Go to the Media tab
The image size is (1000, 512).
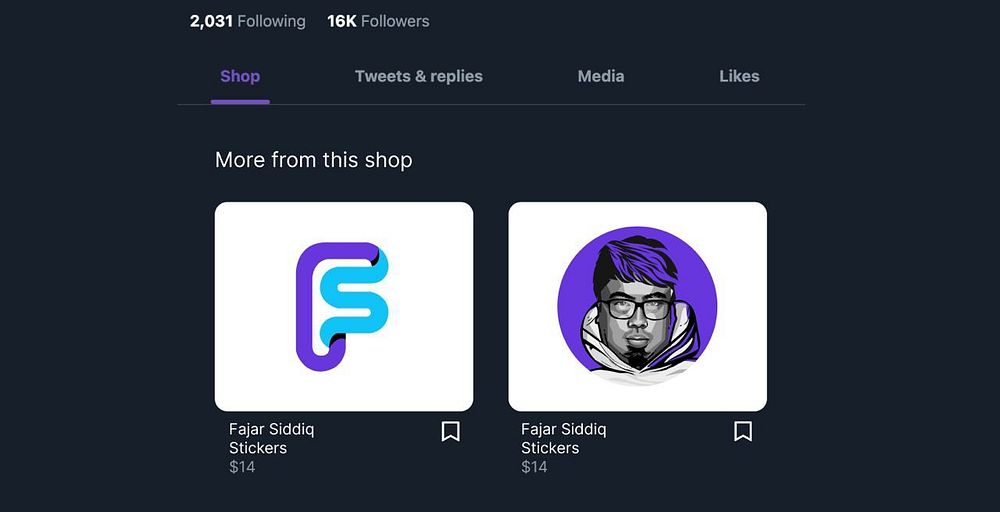601,76
